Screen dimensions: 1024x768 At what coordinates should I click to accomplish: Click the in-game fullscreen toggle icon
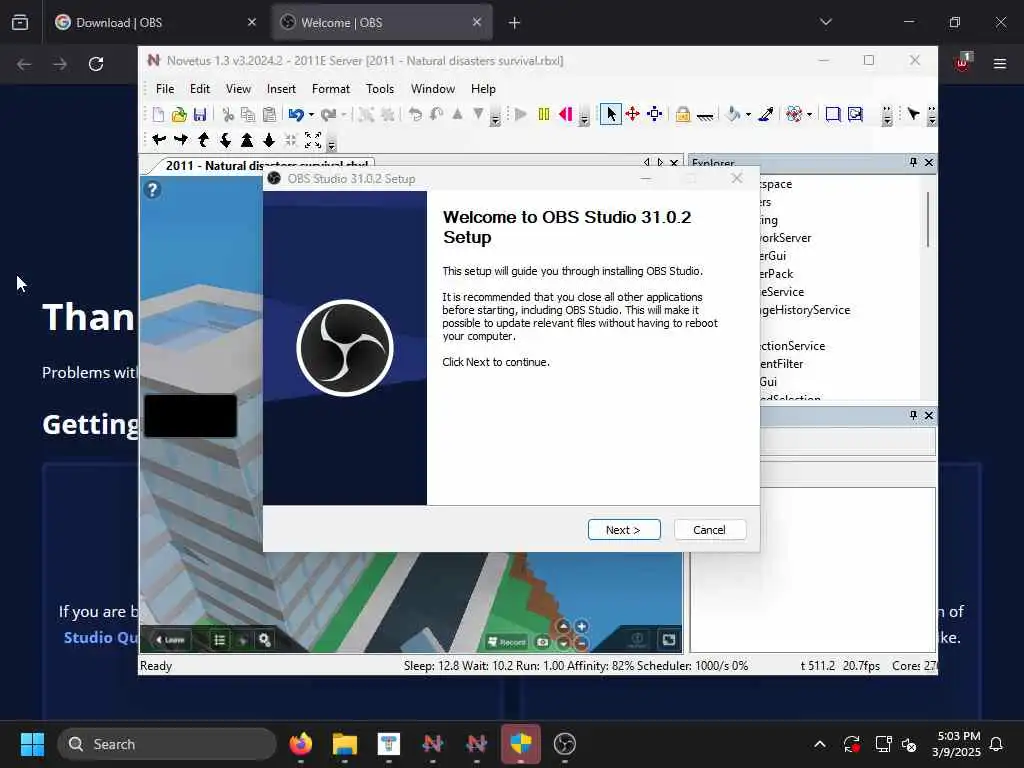(669, 640)
